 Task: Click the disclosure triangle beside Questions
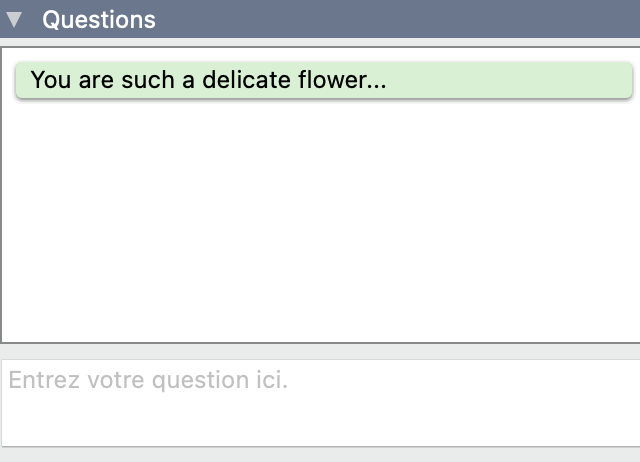point(14,19)
